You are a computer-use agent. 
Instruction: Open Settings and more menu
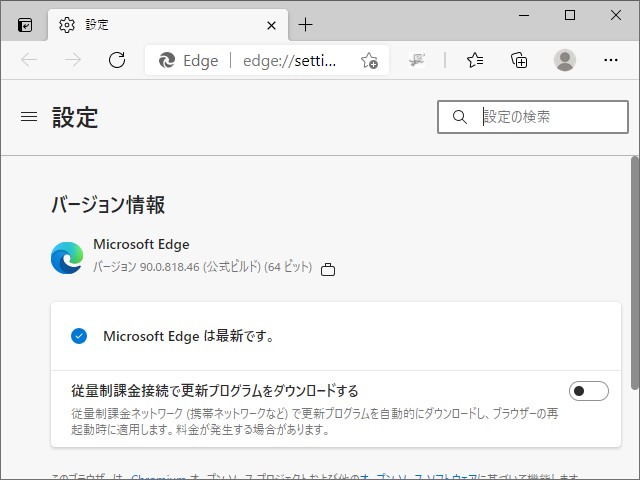tap(611, 60)
